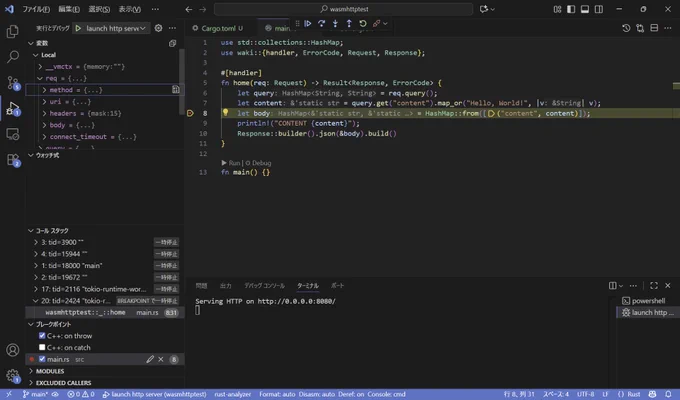680x400 pixels.
Task: Open launch.json with the gear icon
Action: (x=158, y=28)
